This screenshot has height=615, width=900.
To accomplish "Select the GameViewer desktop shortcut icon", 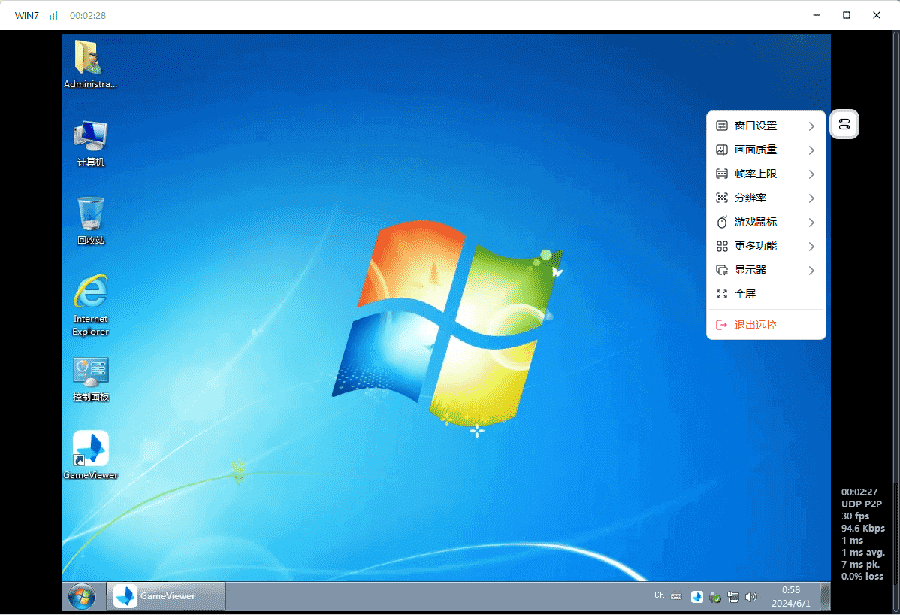I will [91, 455].
